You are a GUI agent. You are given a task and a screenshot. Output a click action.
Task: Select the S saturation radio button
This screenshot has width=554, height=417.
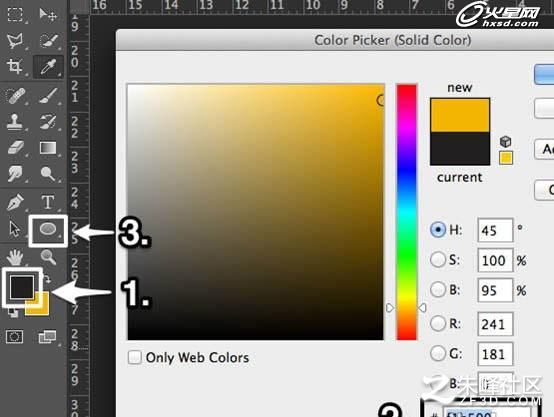click(x=438, y=260)
